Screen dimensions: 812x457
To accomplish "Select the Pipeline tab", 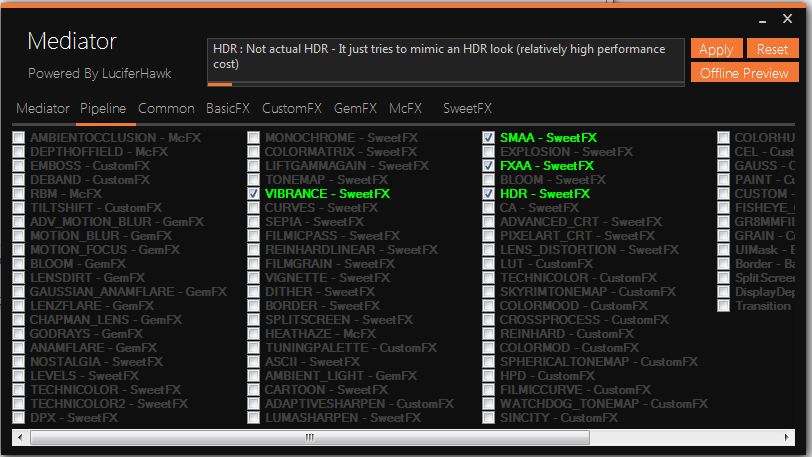I will [103, 108].
